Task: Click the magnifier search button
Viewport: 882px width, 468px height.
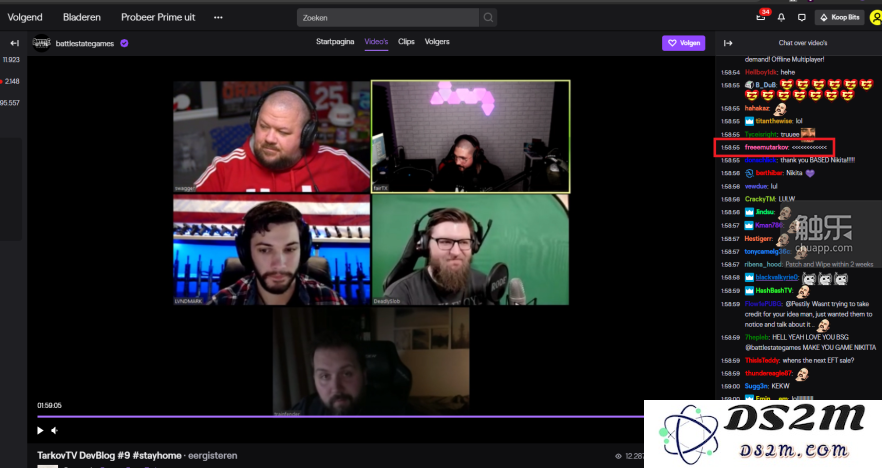Action: 488,17
